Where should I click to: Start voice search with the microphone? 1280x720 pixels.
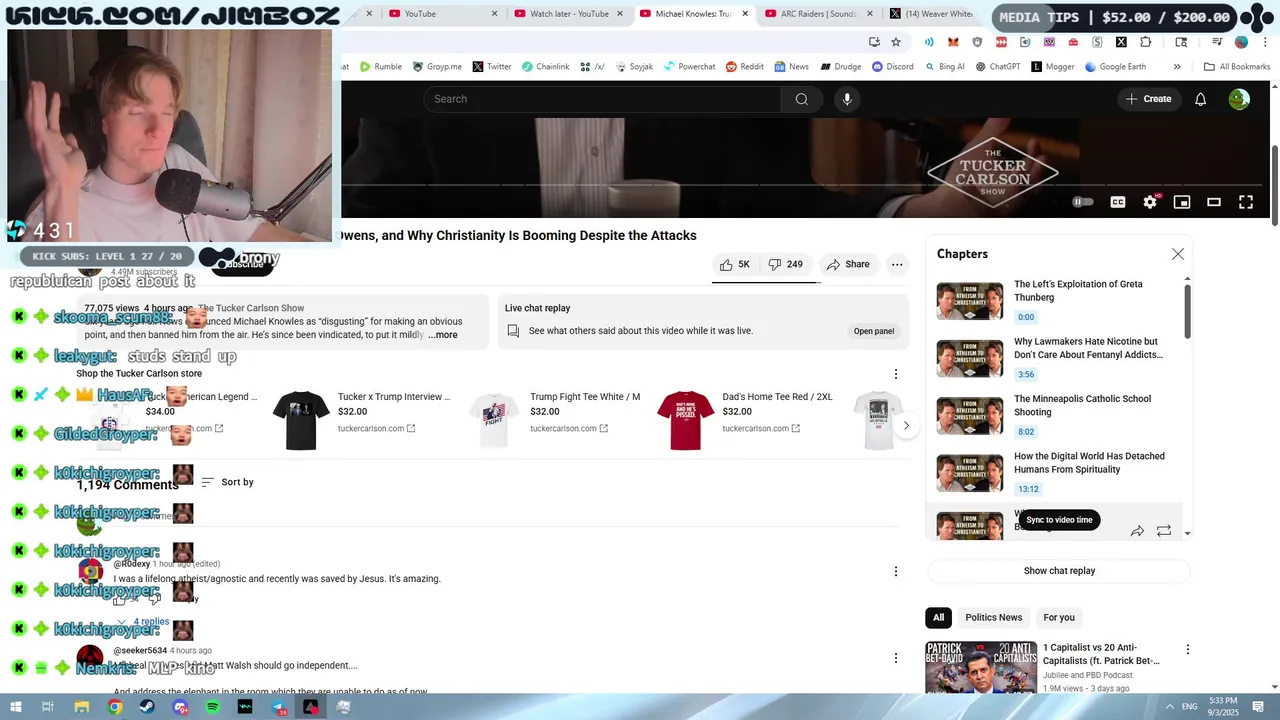847,99
